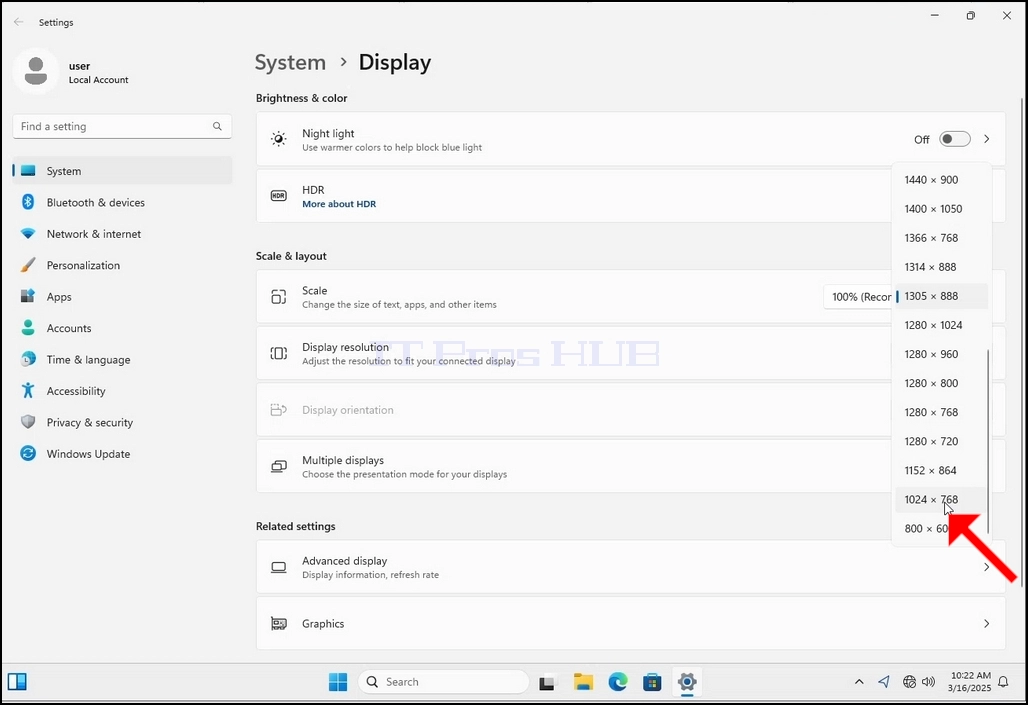Open the Scale 100% dropdown
The height and width of the screenshot is (705, 1028).
(x=860, y=297)
